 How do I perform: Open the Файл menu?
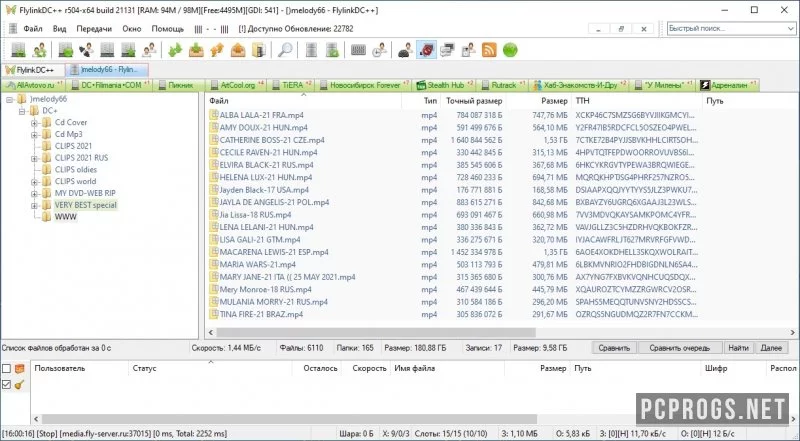click(33, 29)
